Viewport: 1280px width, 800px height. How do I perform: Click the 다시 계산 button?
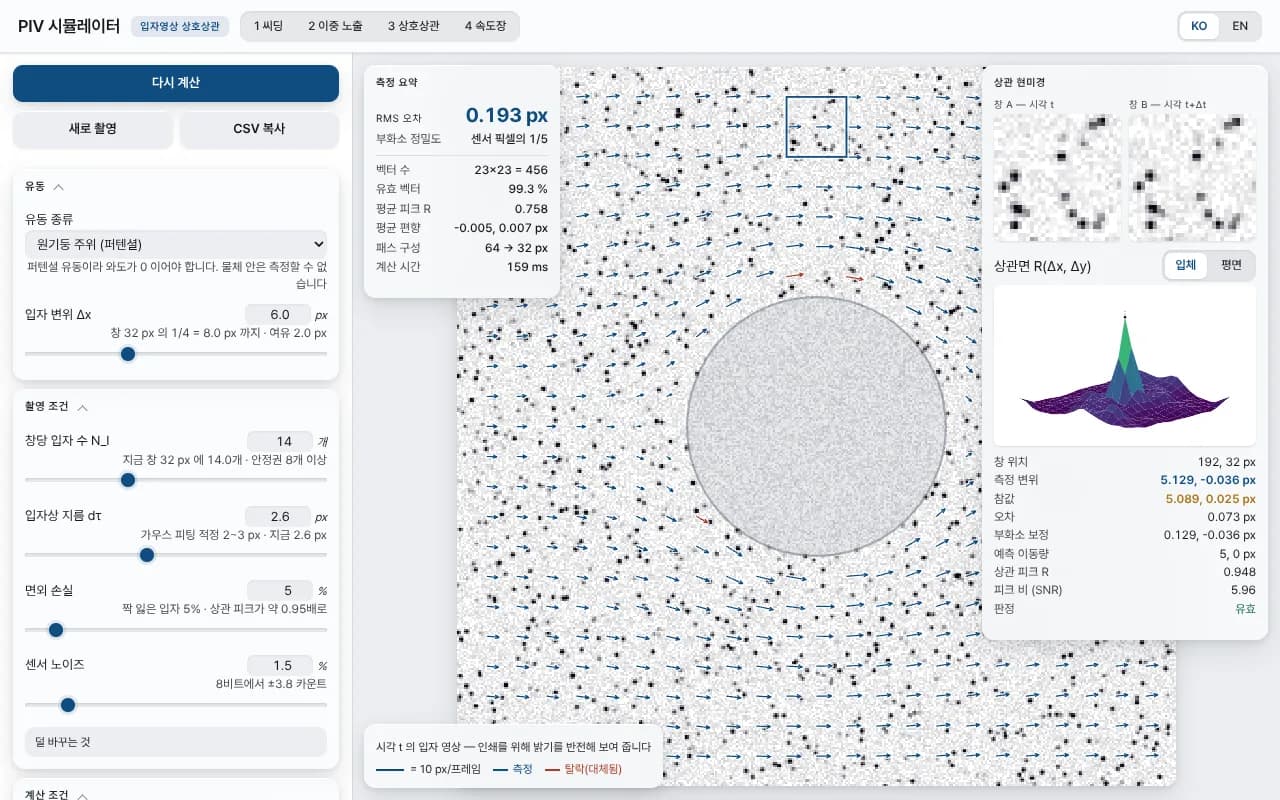[x=176, y=83]
